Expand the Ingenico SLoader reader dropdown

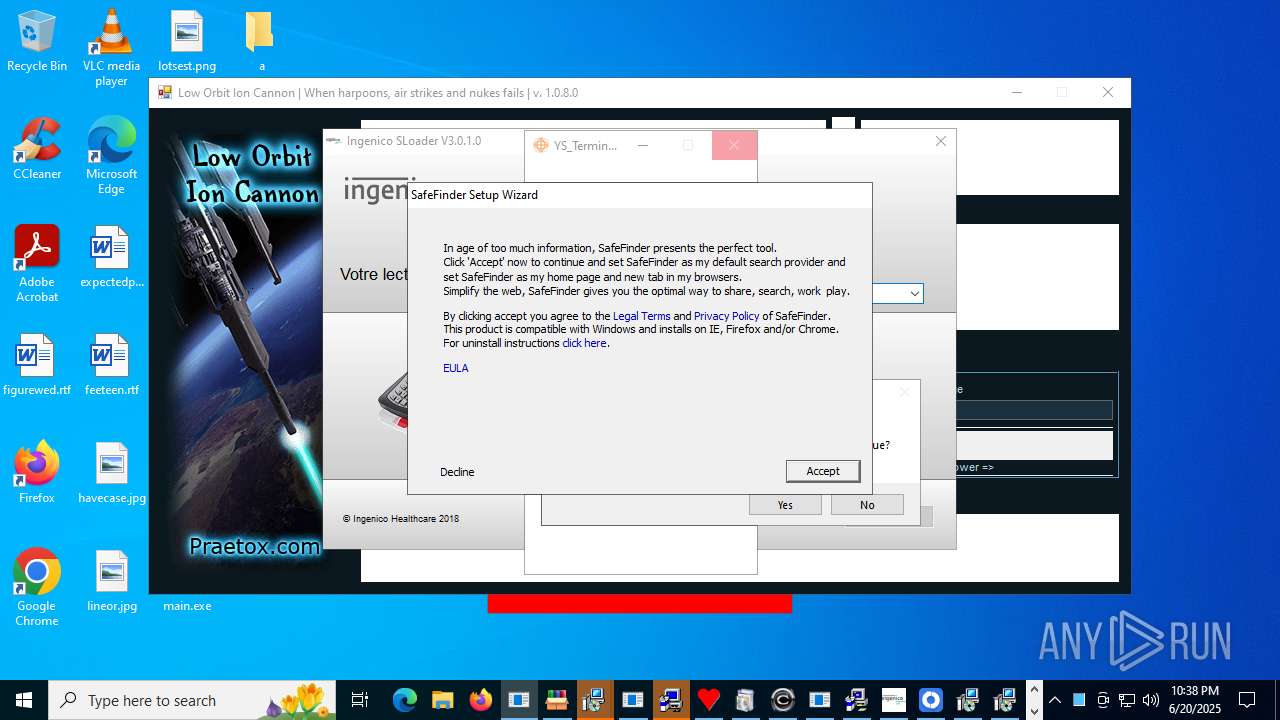tap(914, 294)
